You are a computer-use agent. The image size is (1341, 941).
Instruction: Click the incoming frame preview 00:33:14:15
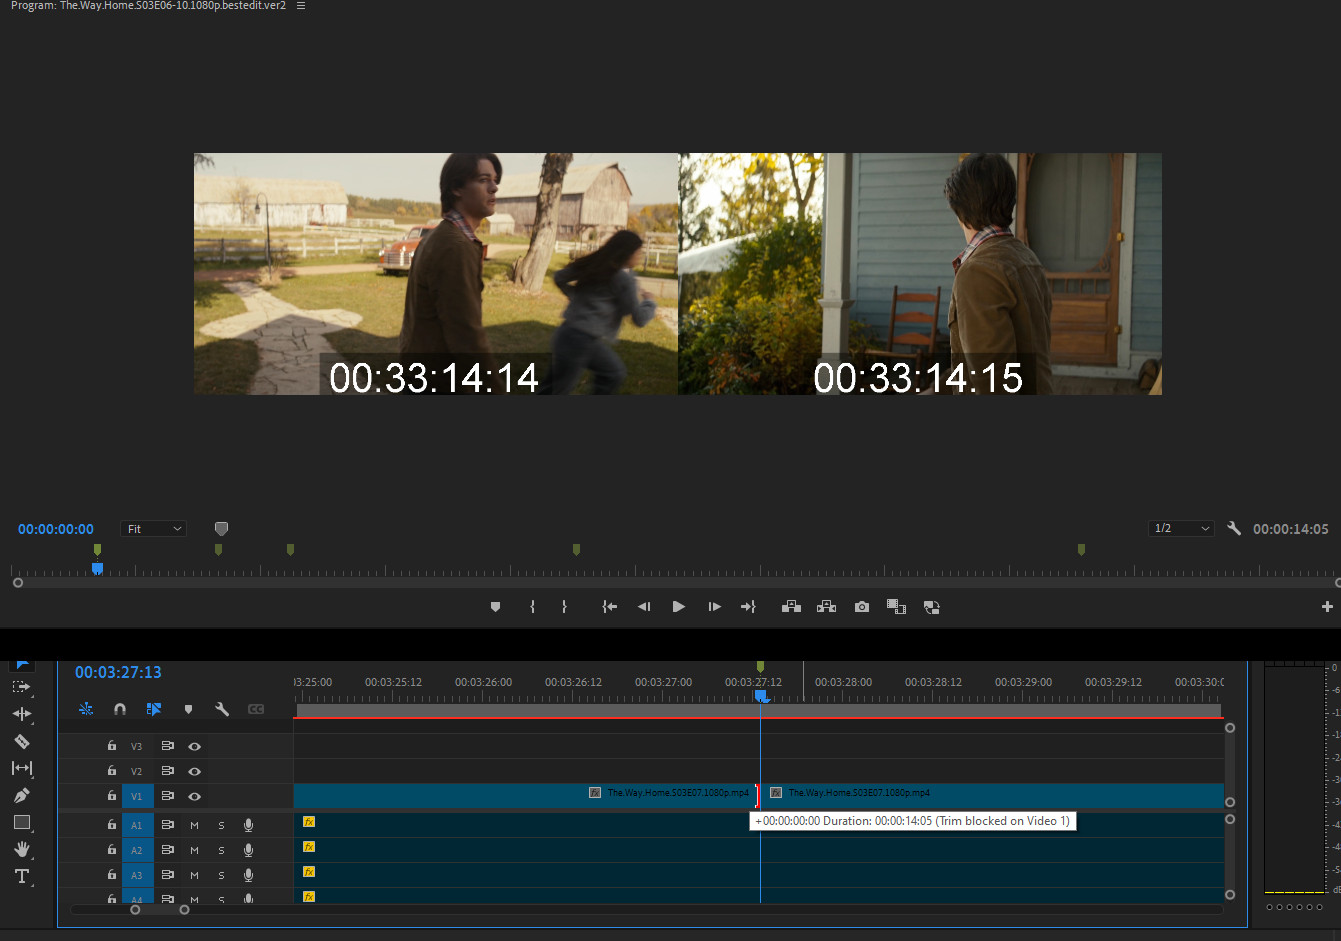tap(920, 273)
